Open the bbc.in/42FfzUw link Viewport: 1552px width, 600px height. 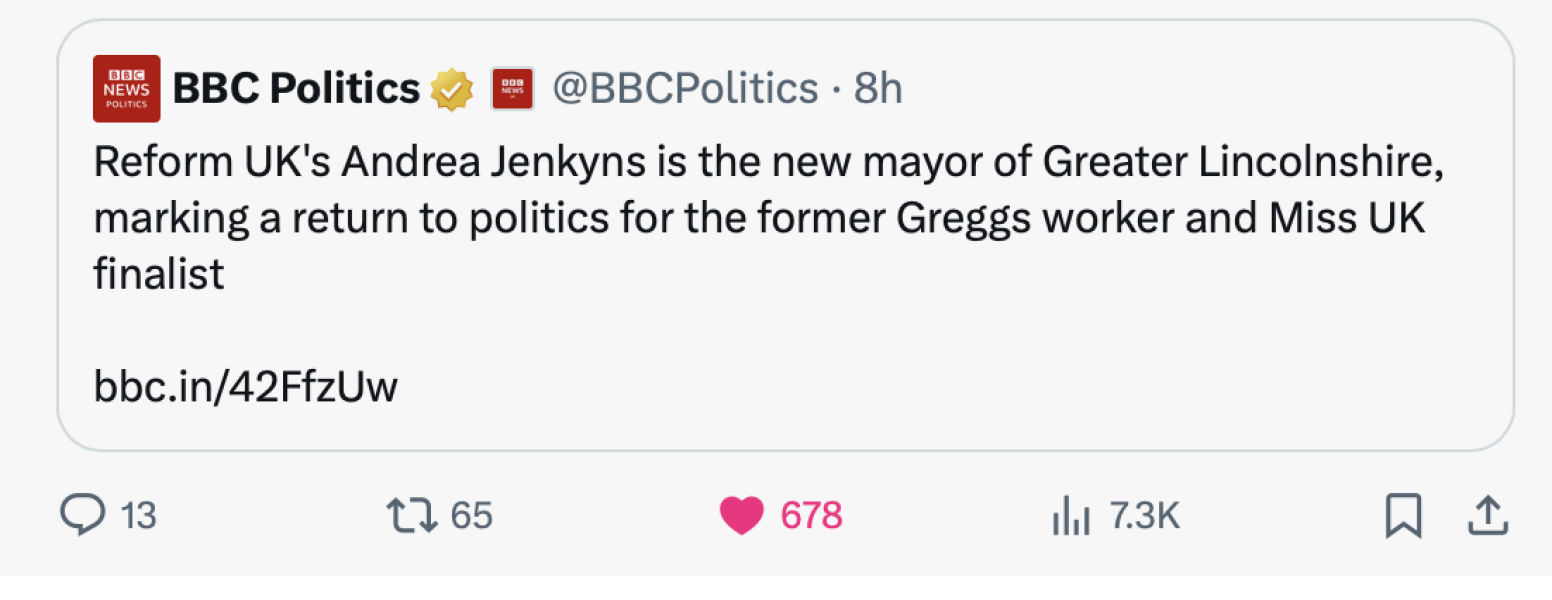(244, 384)
